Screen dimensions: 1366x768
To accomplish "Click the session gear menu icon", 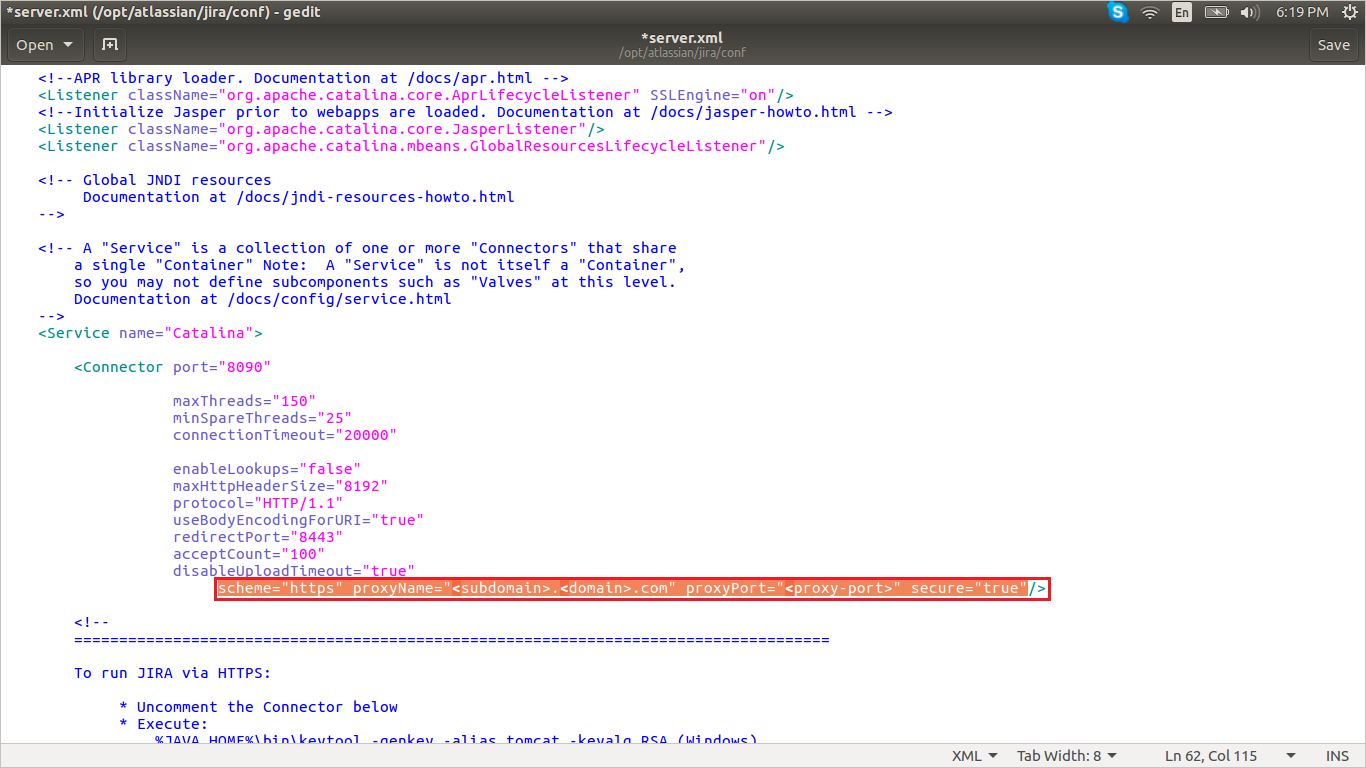I will pos(1351,12).
